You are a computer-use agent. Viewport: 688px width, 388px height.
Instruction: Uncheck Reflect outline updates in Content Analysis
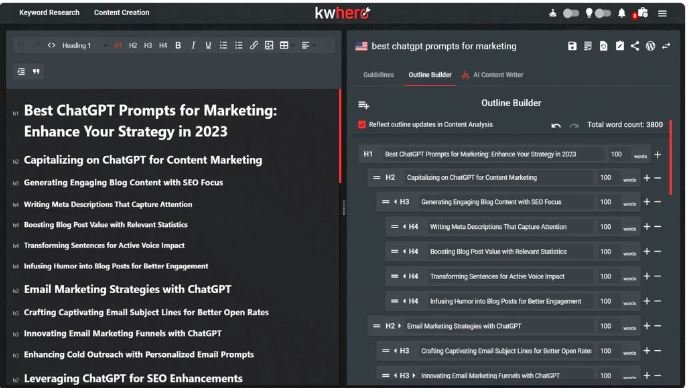[362, 125]
